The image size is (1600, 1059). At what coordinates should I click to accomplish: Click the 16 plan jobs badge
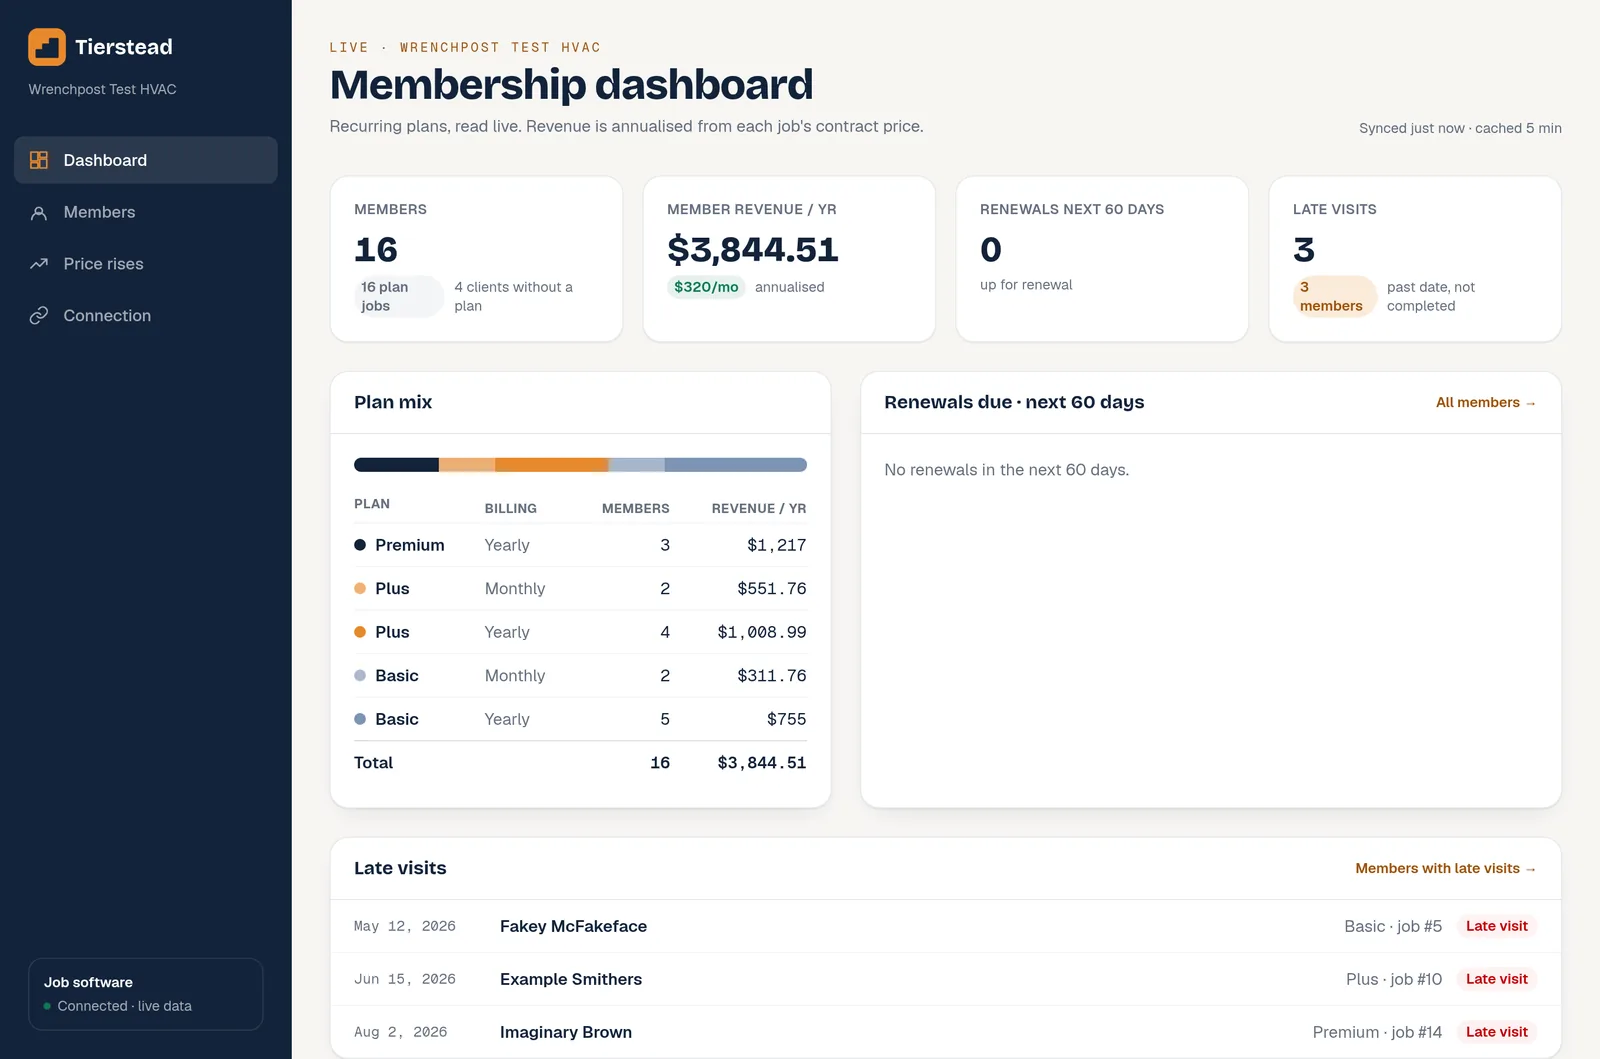point(399,296)
